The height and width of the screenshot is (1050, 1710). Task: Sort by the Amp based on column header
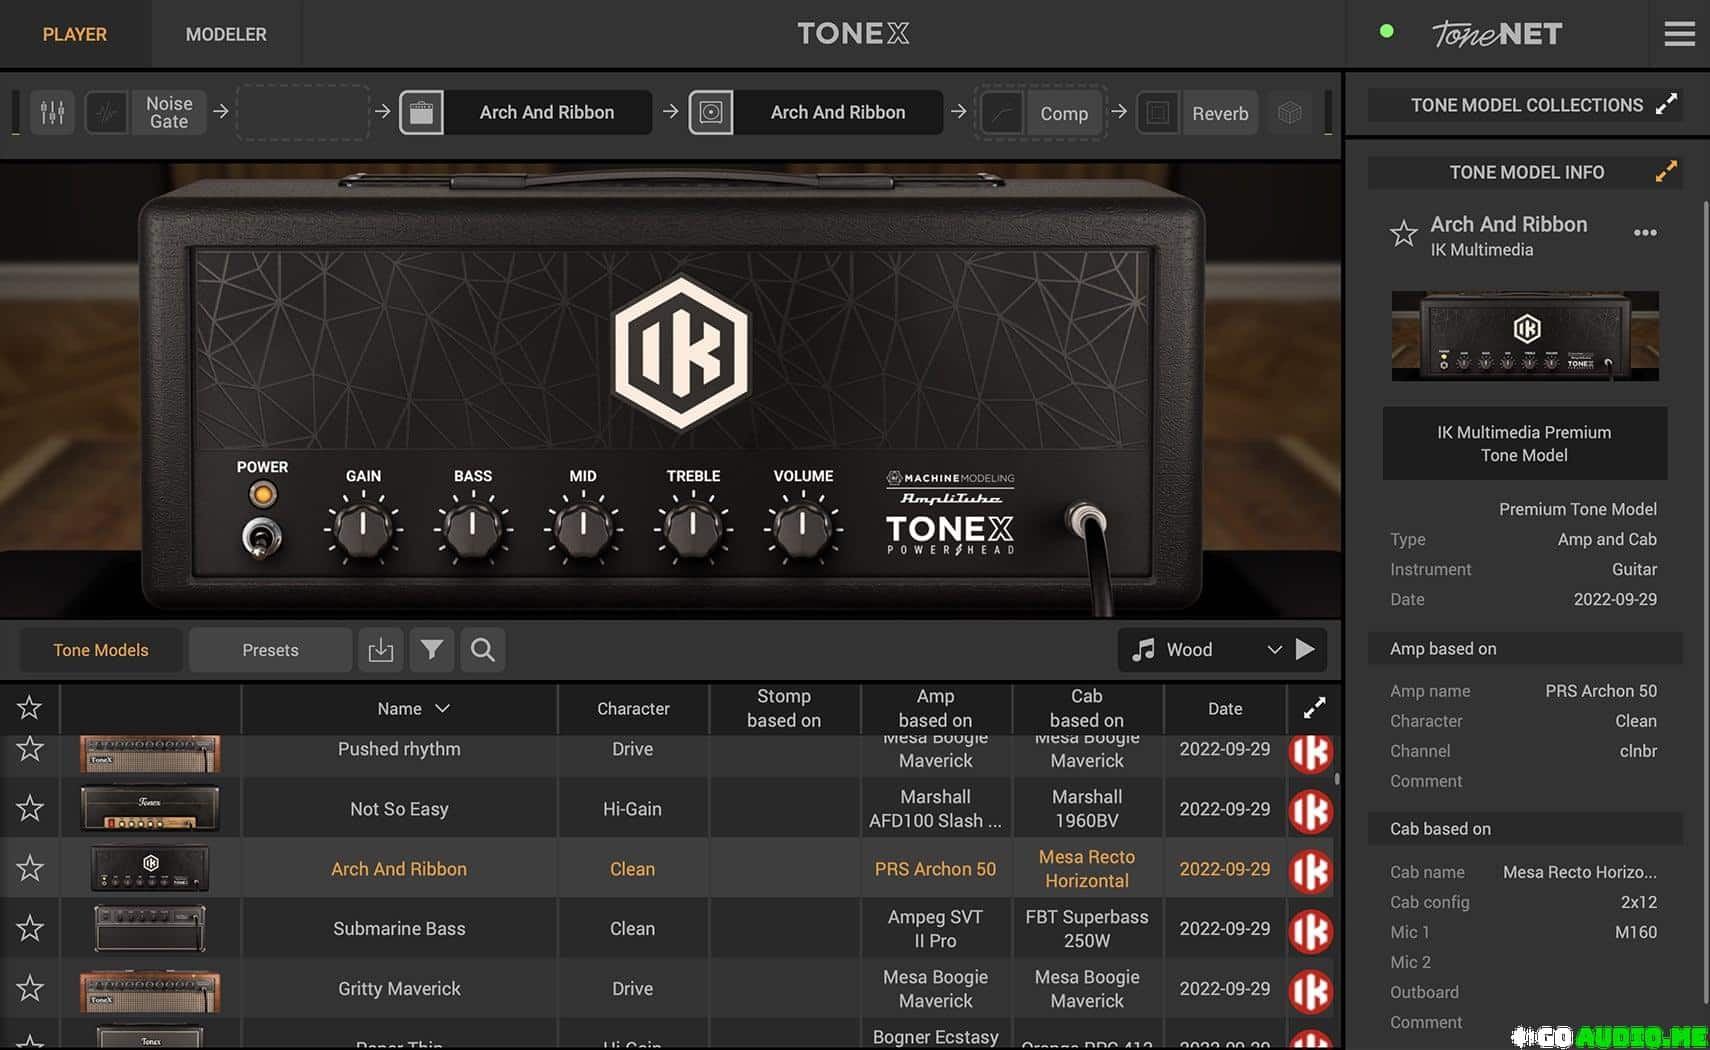click(935, 708)
